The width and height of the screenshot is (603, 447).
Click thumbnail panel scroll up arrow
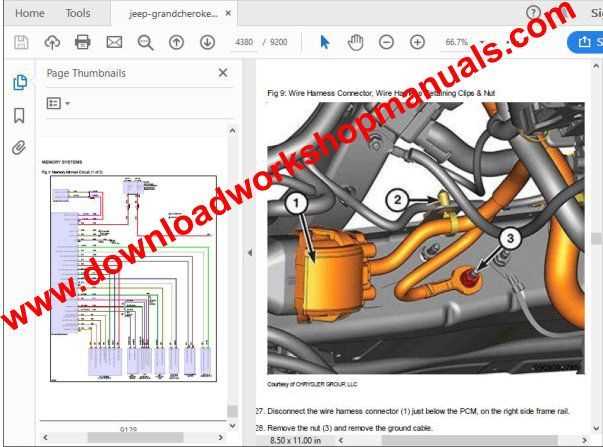tap(232, 131)
